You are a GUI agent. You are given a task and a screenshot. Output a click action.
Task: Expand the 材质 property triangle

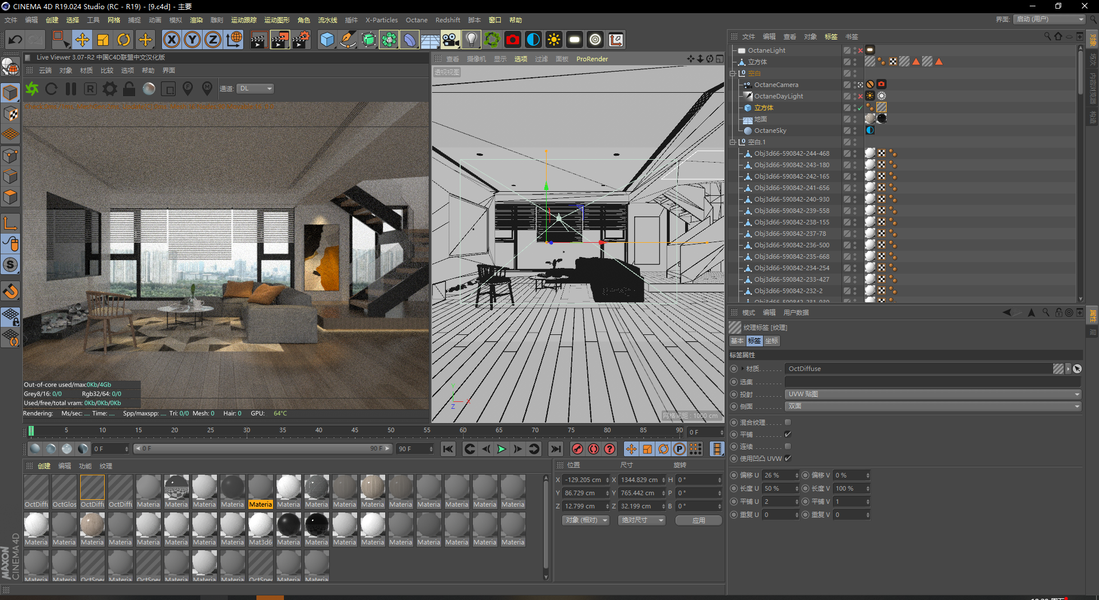coord(742,369)
